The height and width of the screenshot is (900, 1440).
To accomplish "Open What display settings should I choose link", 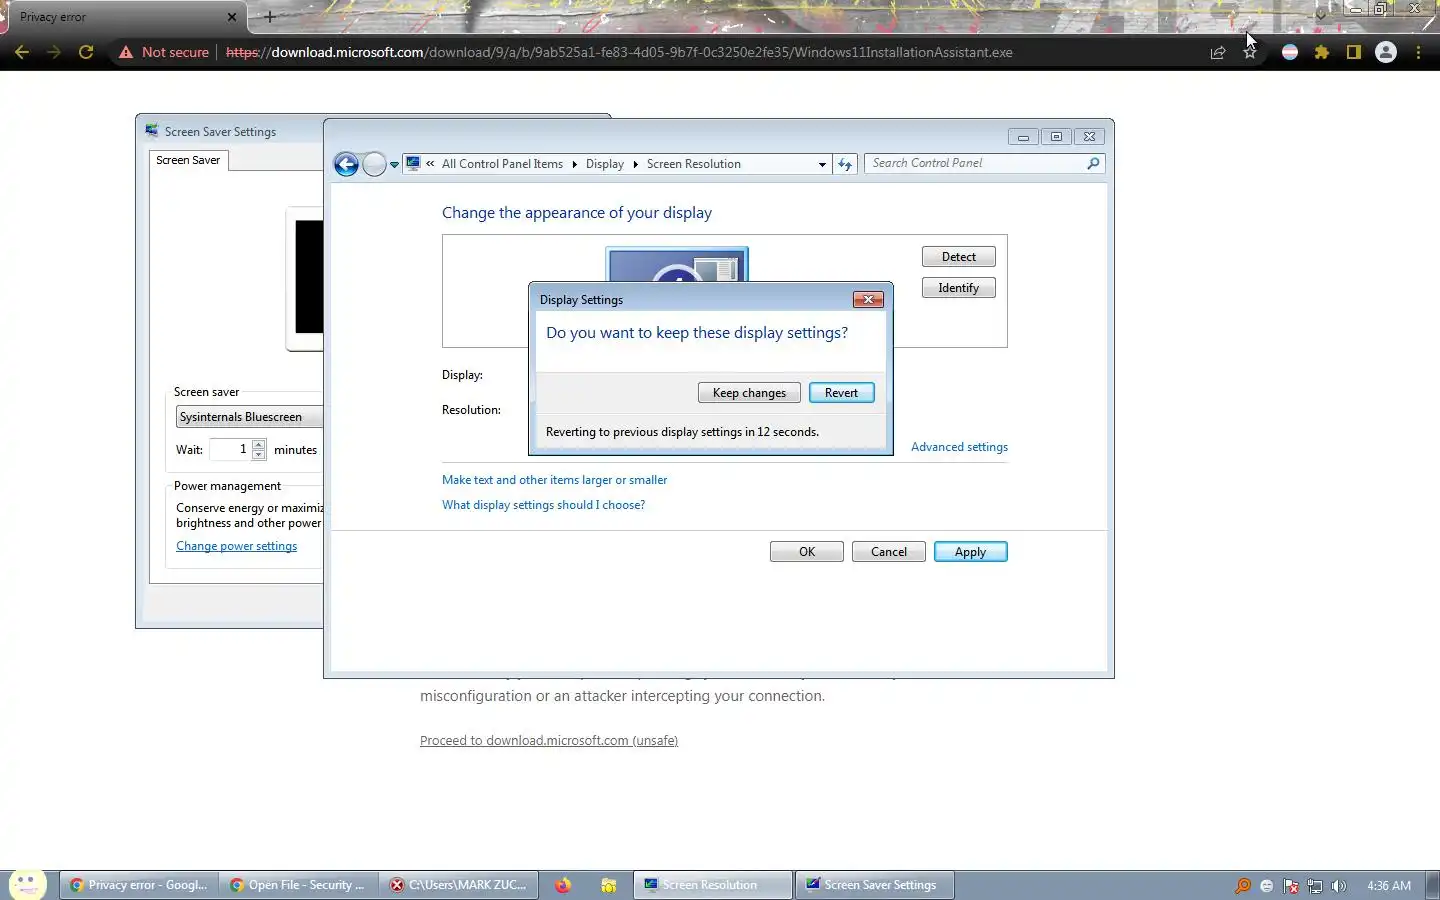I will pos(543,505).
